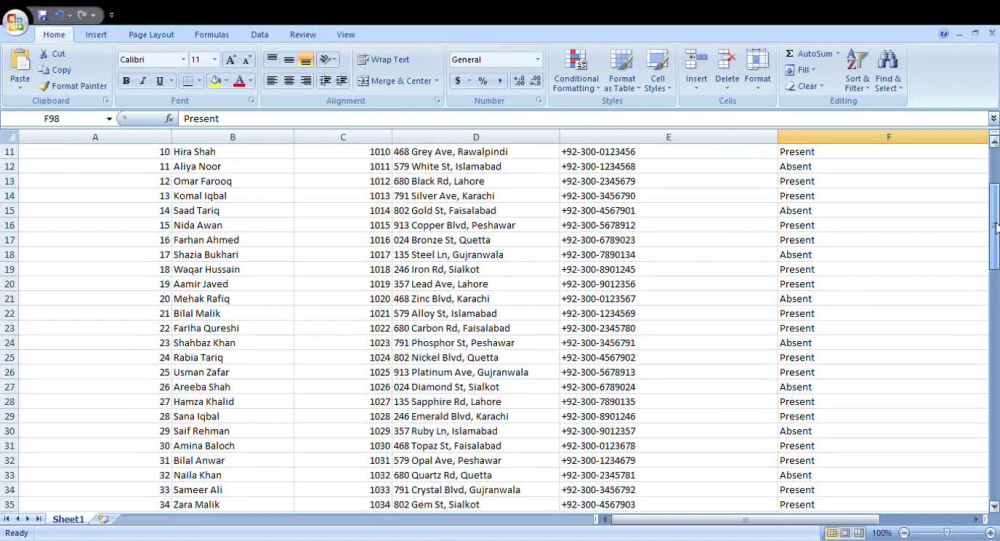Open the Data ribbon tab
The height and width of the screenshot is (541, 1000).
[260, 34]
